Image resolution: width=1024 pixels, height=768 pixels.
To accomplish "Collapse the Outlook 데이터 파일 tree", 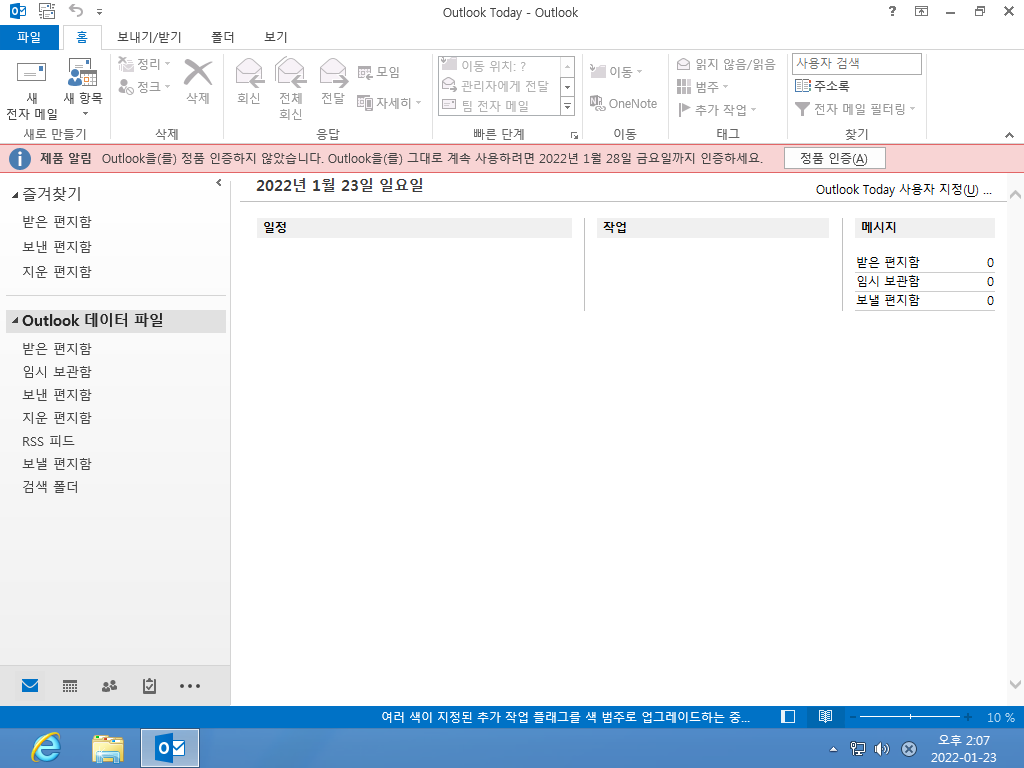I will click(x=14, y=320).
